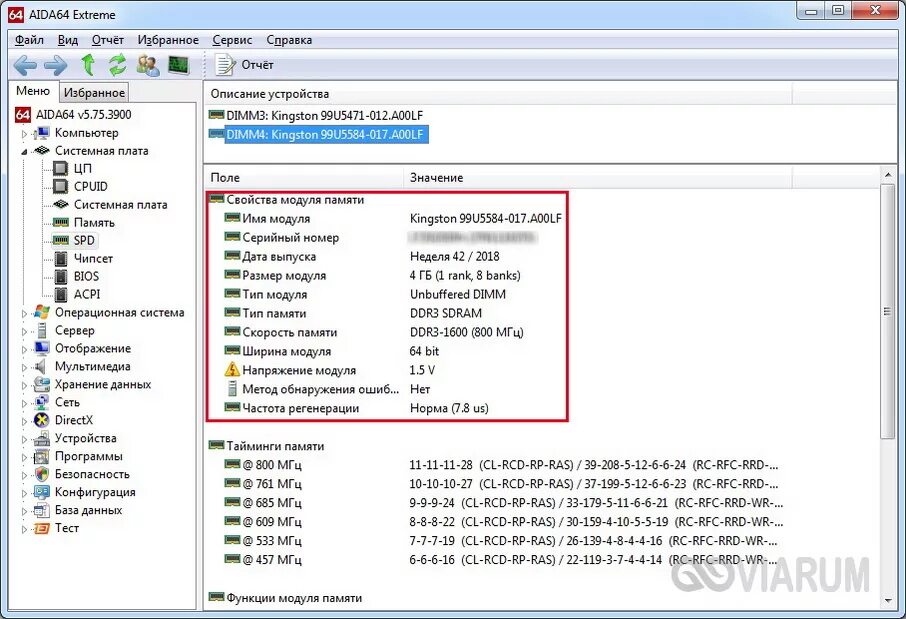Image resolution: width=906 pixels, height=619 pixels.
Task: Click the Описание устройства column header
Action: (x=499, y=94)
